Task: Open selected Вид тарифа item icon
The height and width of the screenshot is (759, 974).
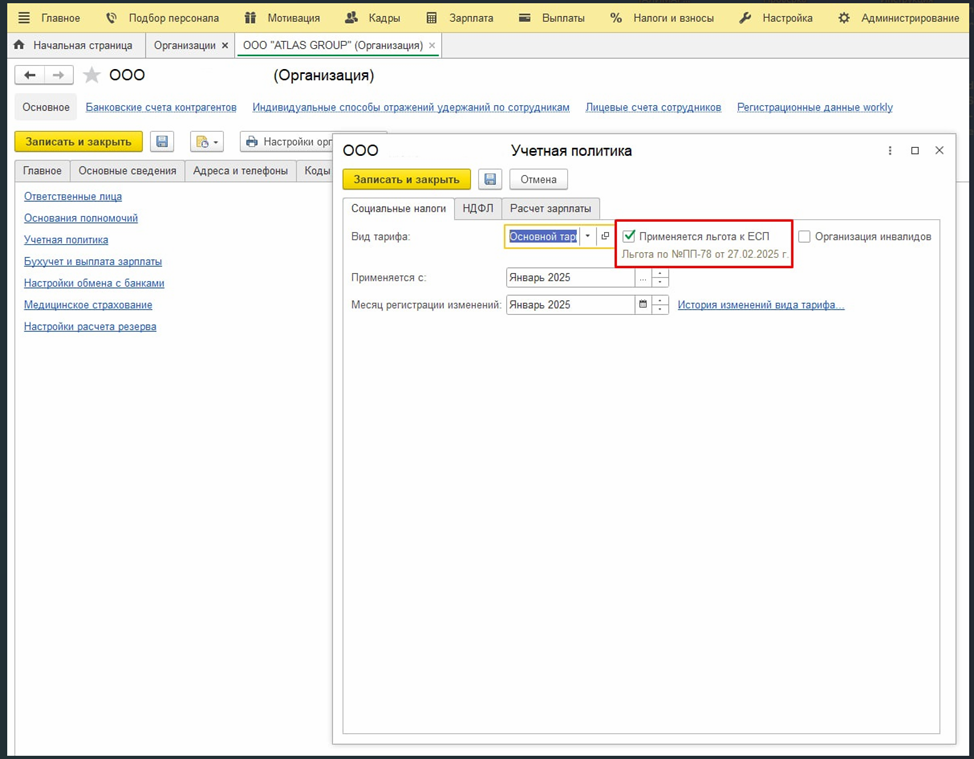Action: (605, 237)
